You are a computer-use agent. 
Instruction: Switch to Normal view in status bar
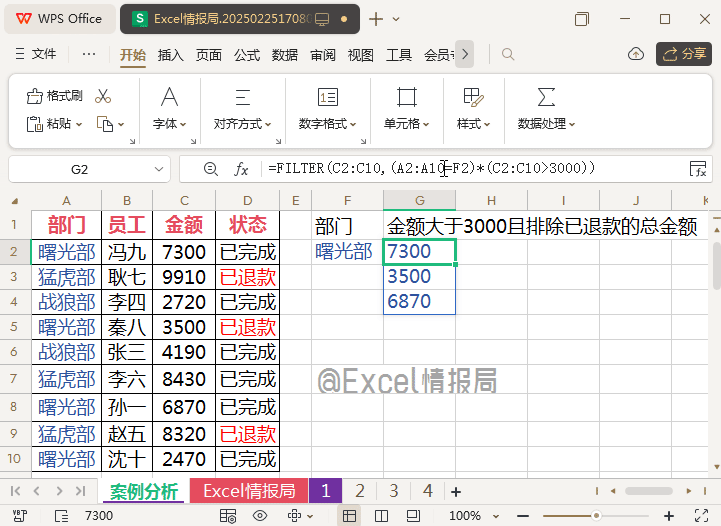(350, 515)
